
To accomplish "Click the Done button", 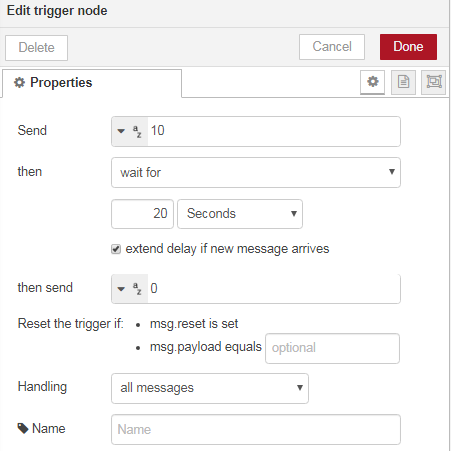I will coord(408,47).
